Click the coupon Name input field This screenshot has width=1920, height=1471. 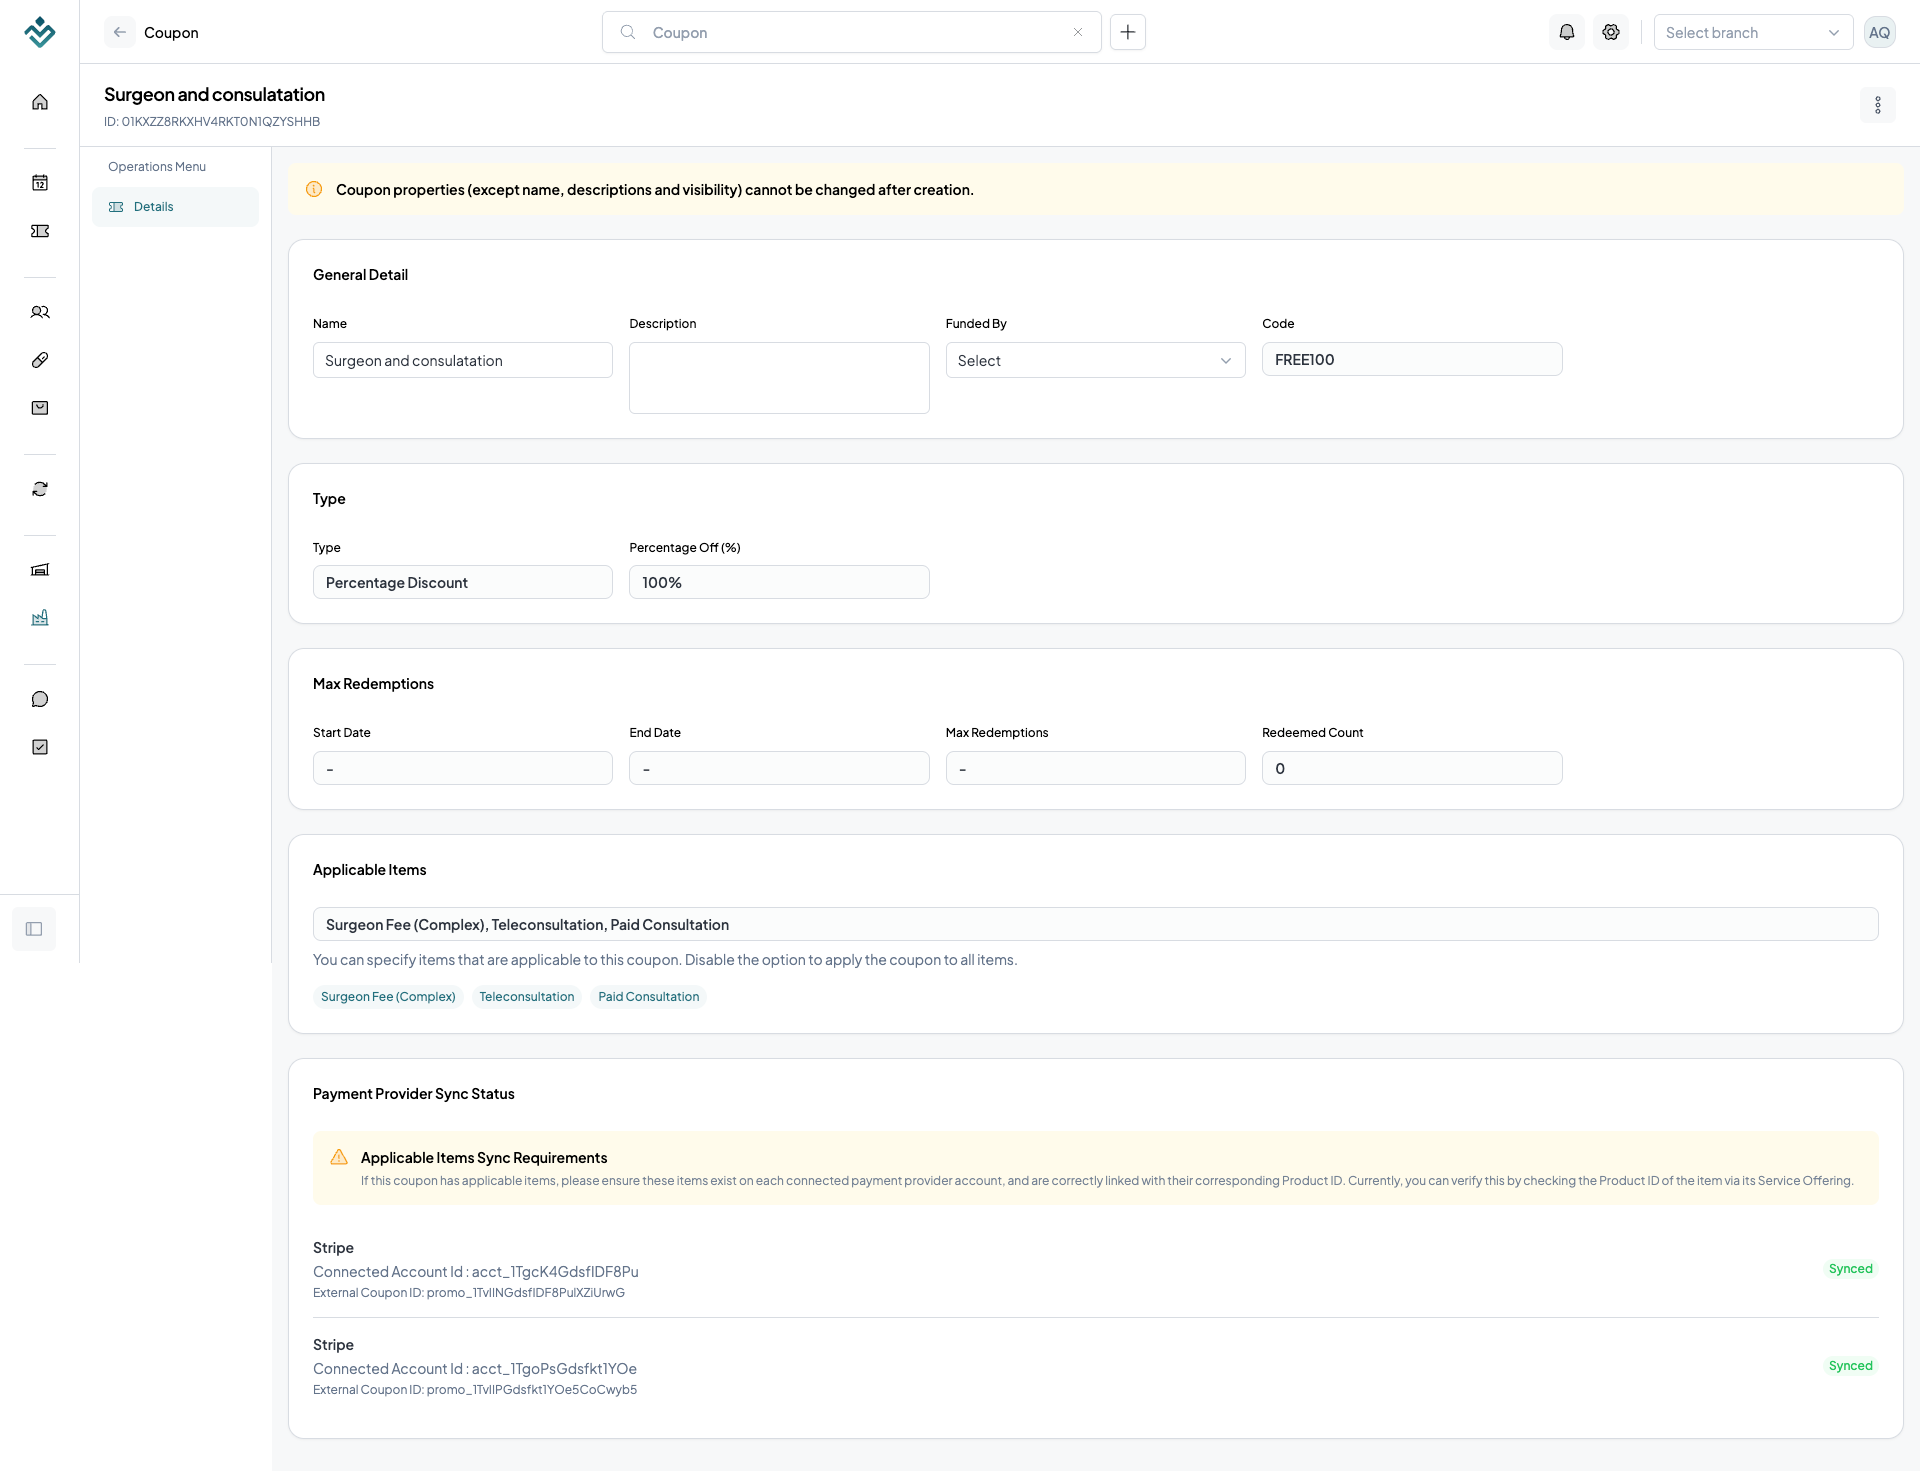[x=462, y=360]
